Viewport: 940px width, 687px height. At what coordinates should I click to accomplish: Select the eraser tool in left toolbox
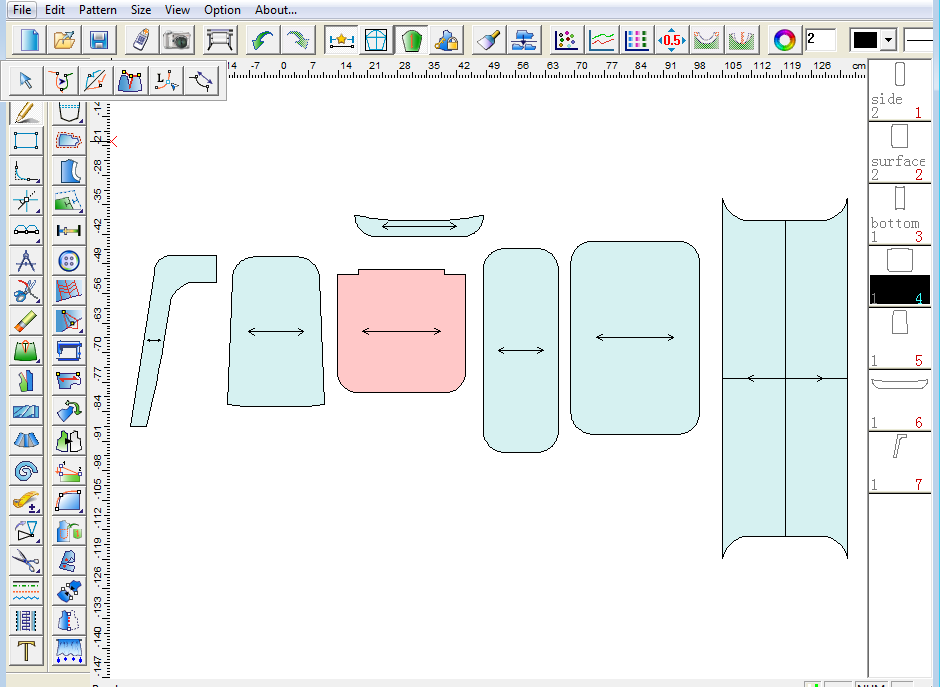(x=26, y=321)
